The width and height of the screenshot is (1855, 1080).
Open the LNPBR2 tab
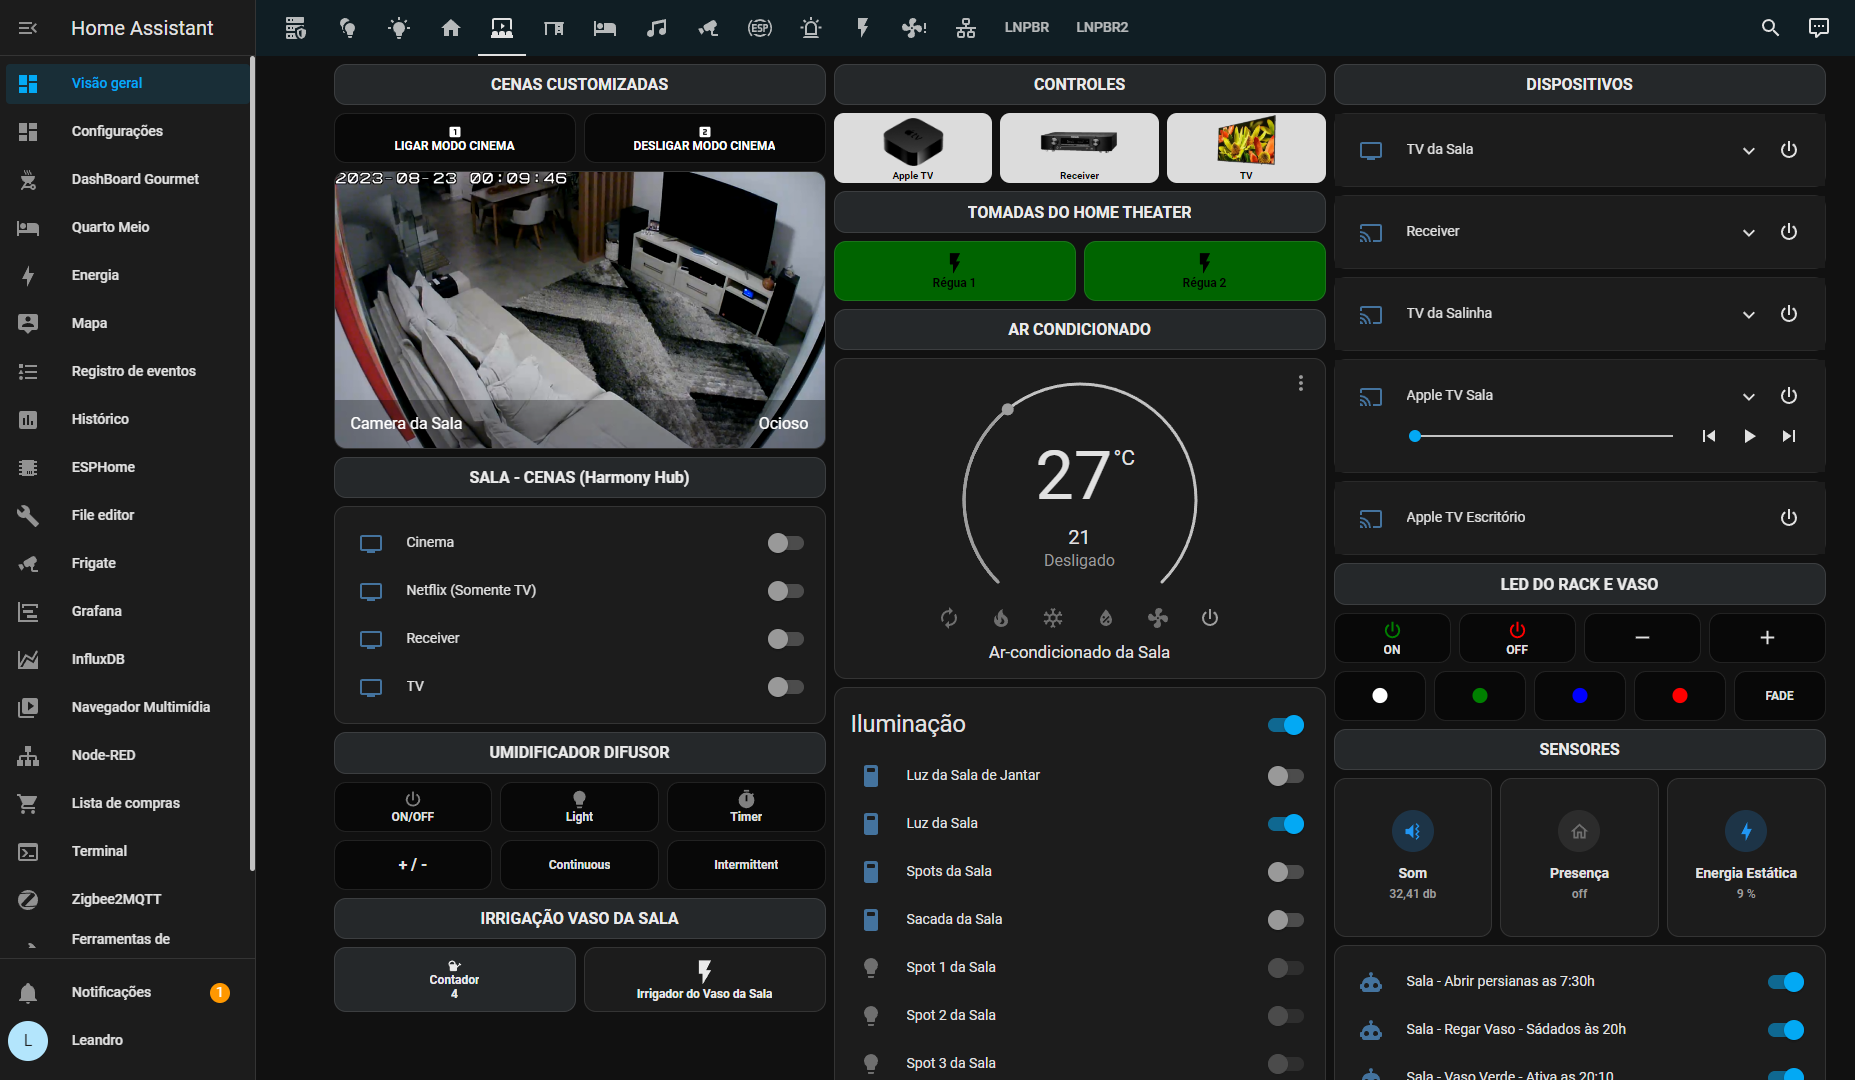1101,28
